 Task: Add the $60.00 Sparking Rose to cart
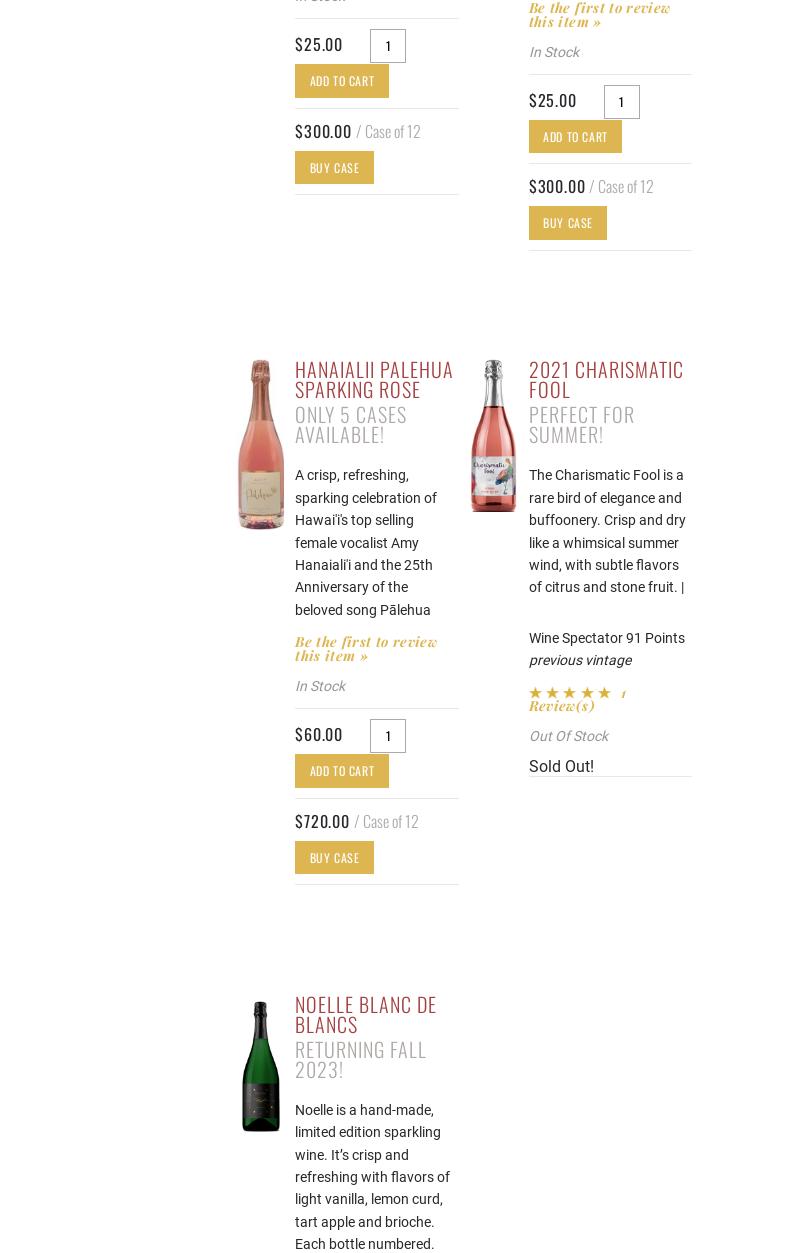tap(341, 771)
